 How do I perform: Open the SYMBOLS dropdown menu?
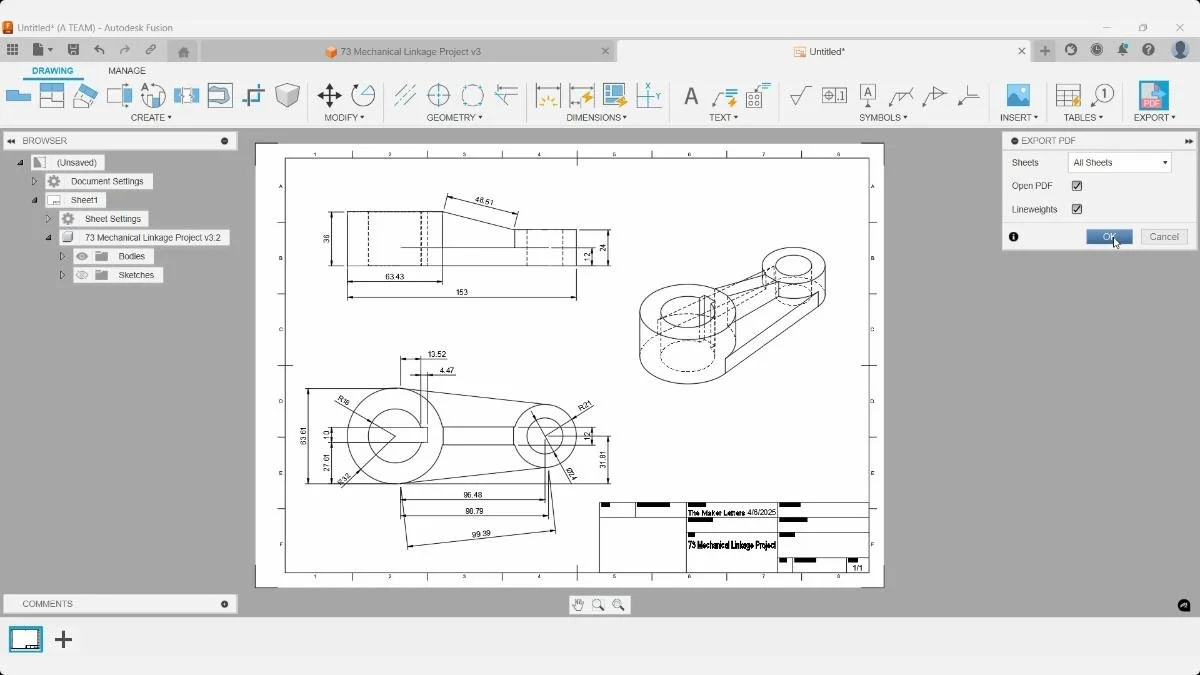point(884,118)
